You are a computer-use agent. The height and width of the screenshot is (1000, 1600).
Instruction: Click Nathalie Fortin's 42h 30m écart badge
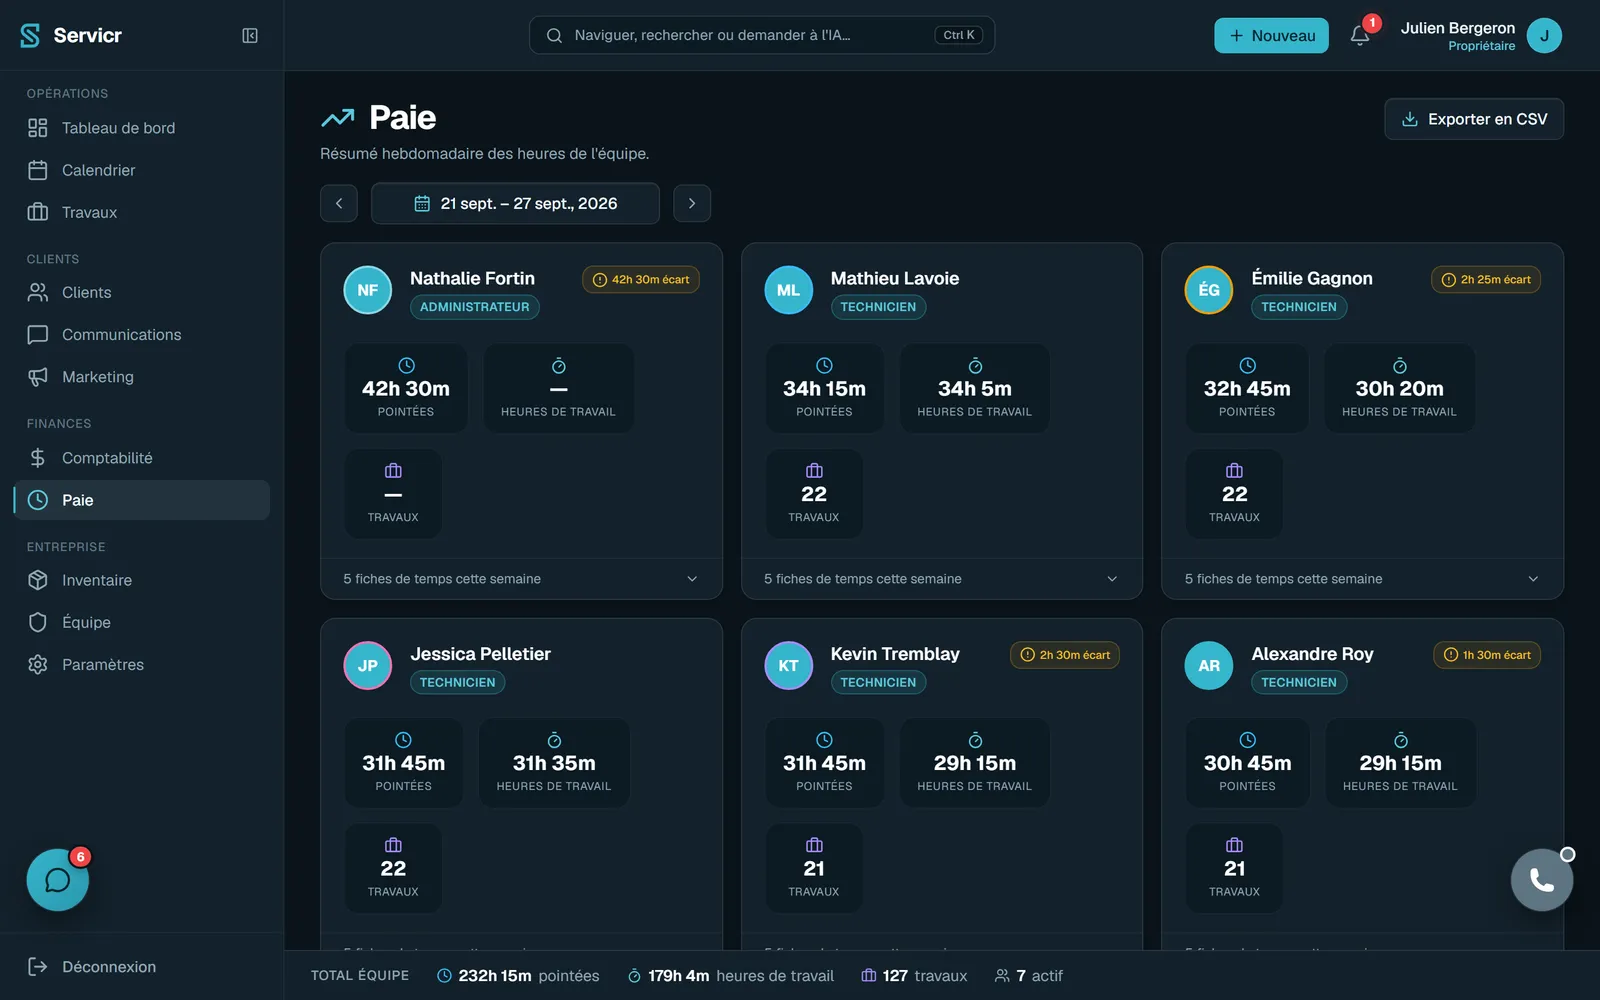pyautogui.click(x=641, y=280)
